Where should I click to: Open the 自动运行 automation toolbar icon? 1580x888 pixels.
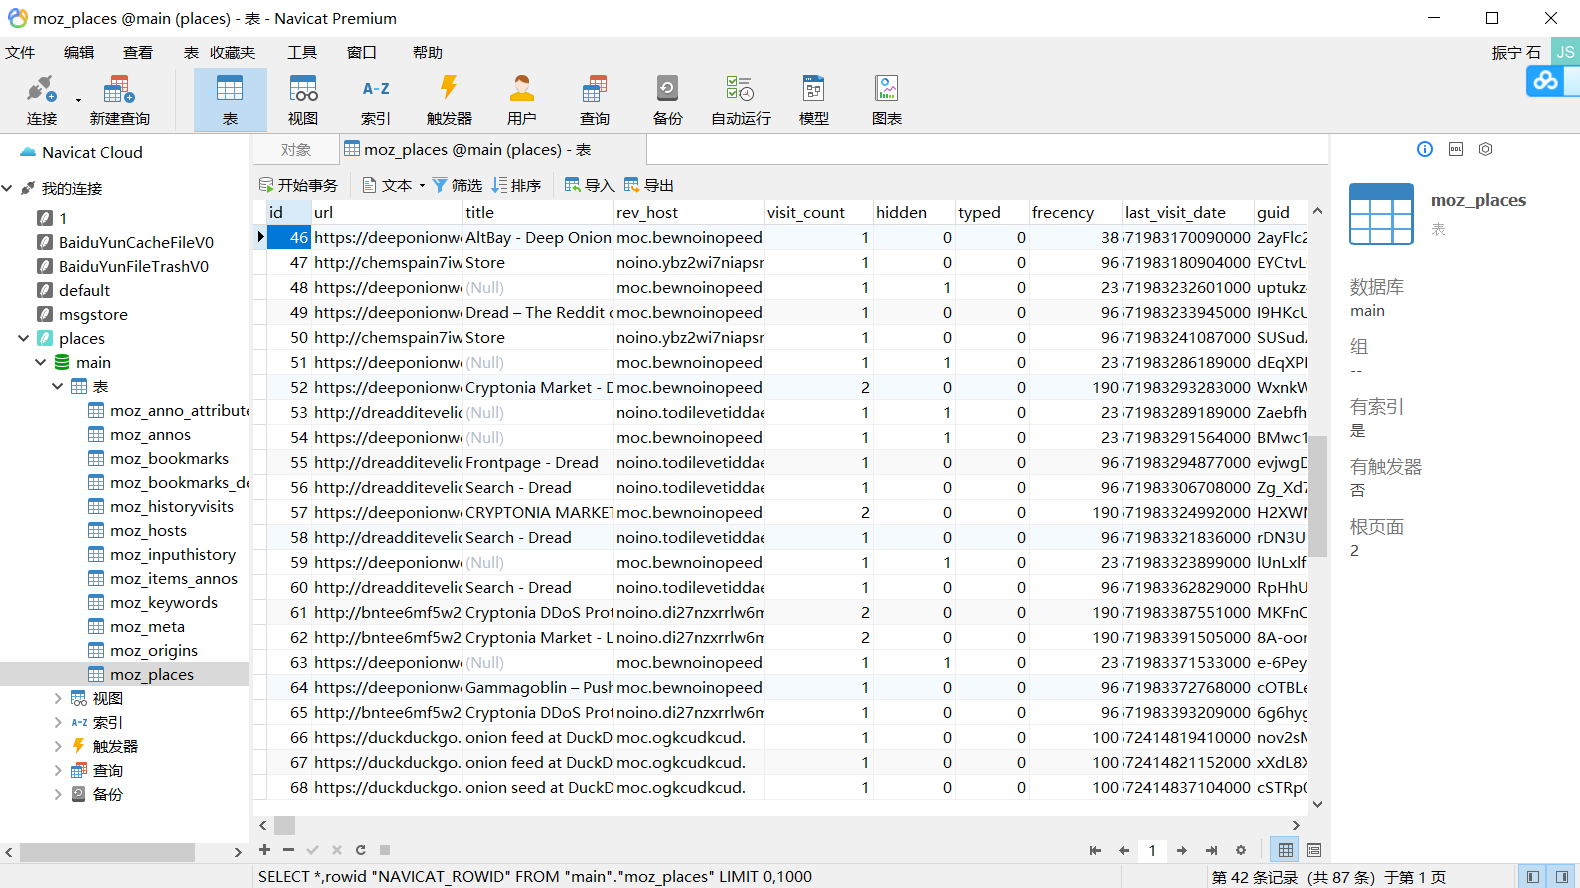(741, 100)
